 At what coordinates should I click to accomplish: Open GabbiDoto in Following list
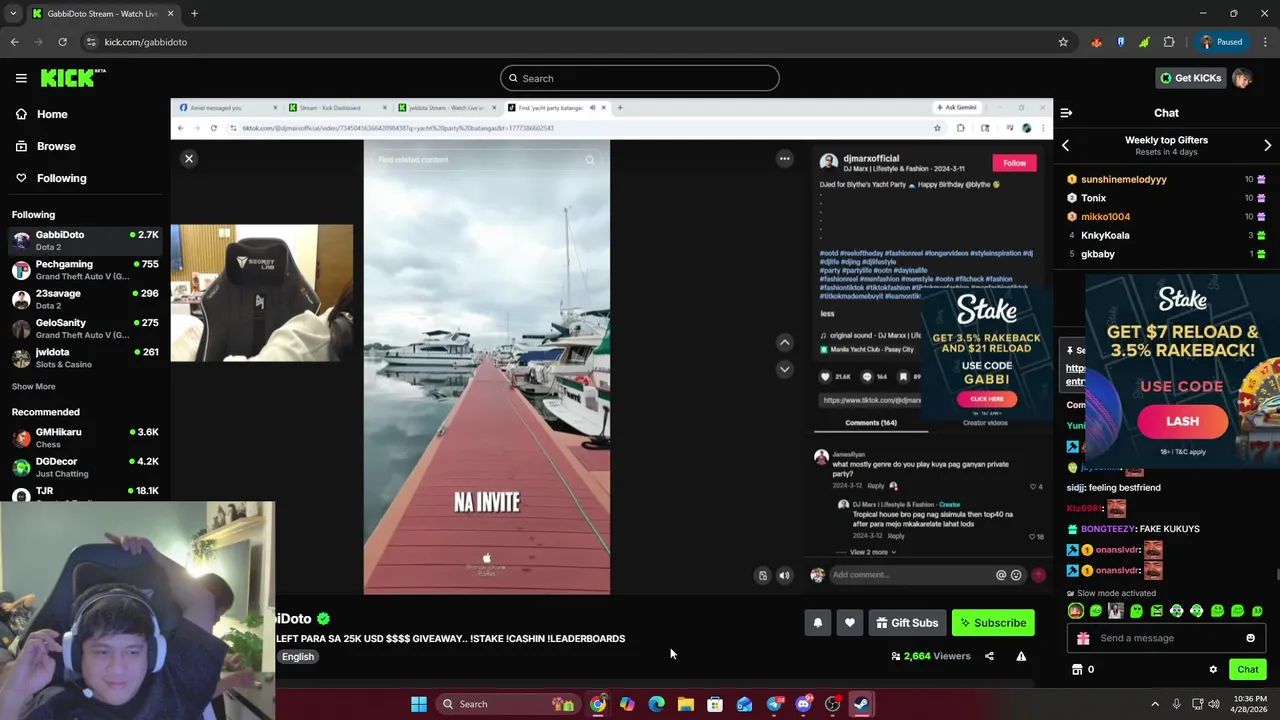point(85,240)
